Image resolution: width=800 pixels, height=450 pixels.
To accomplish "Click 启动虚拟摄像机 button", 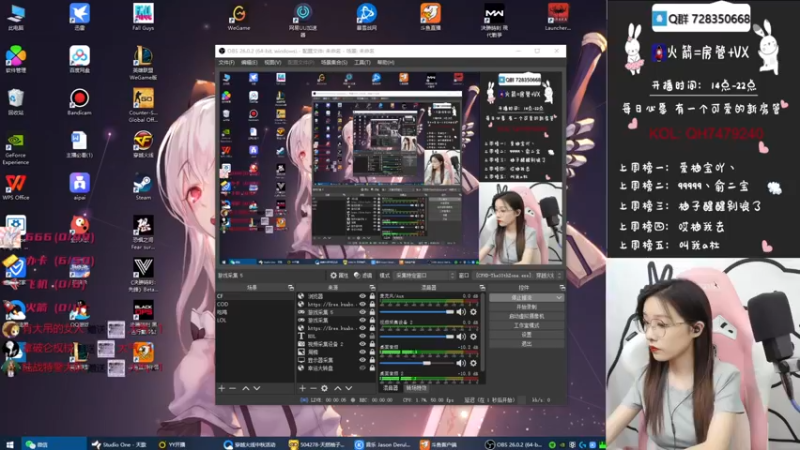I will [527, 316].
